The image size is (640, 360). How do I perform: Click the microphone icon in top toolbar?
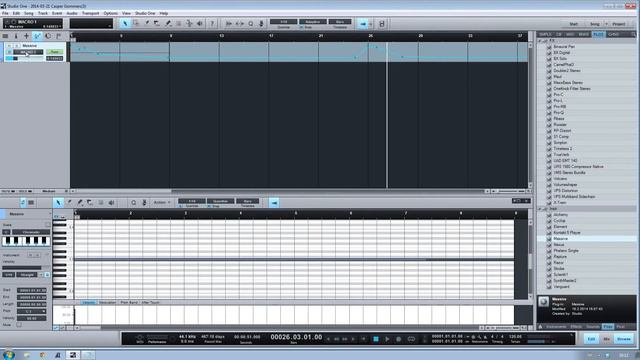pyautogui.click(x=261, y=24)
